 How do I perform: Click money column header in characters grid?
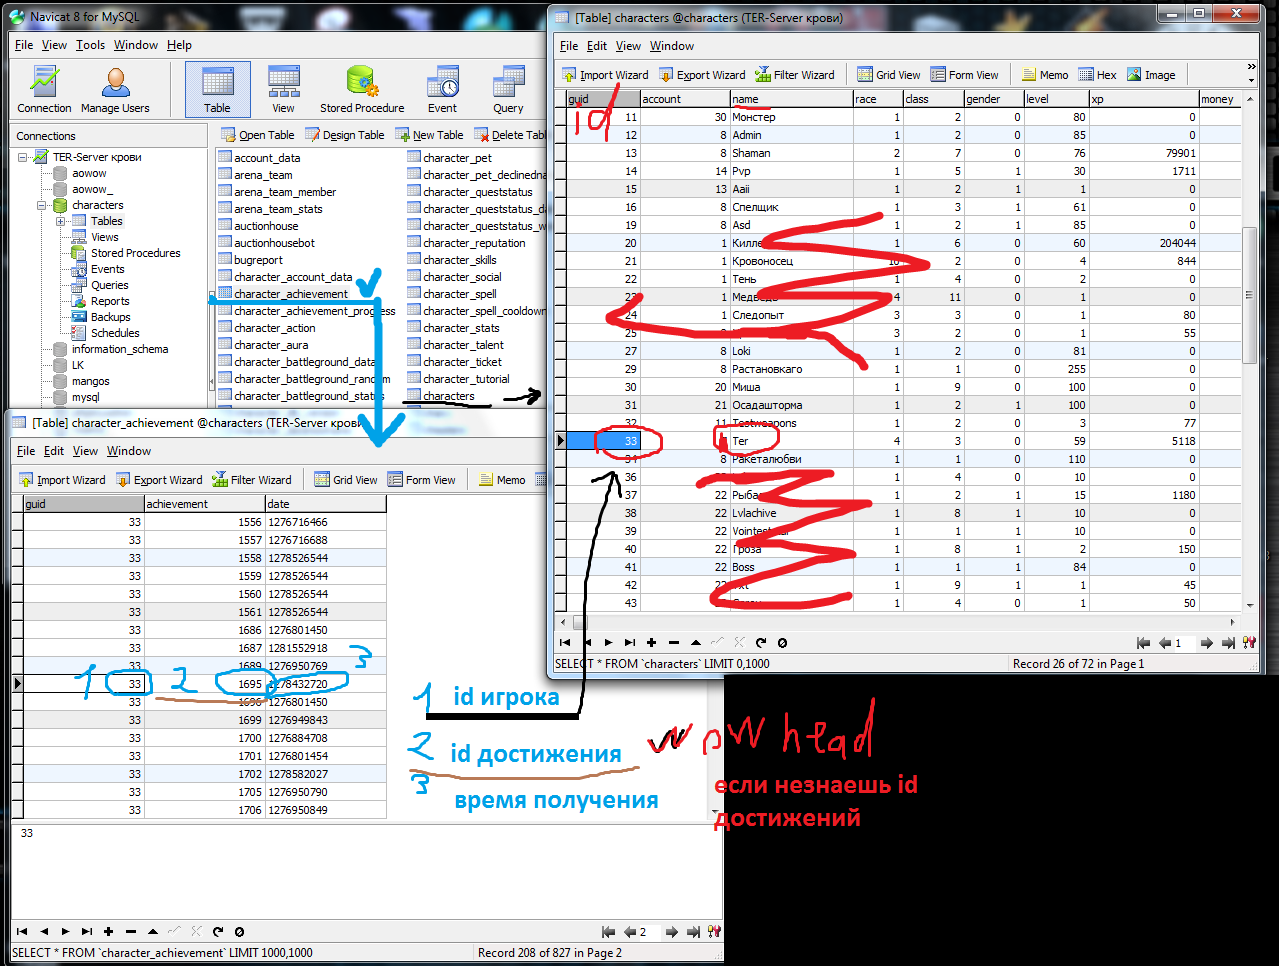point(1219,99)
